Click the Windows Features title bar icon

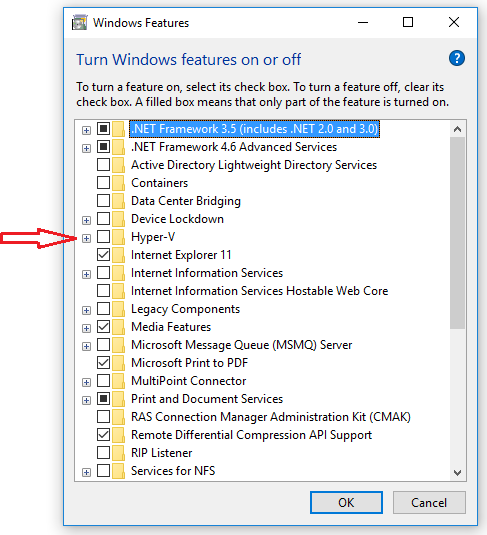[x=80, y=23]
